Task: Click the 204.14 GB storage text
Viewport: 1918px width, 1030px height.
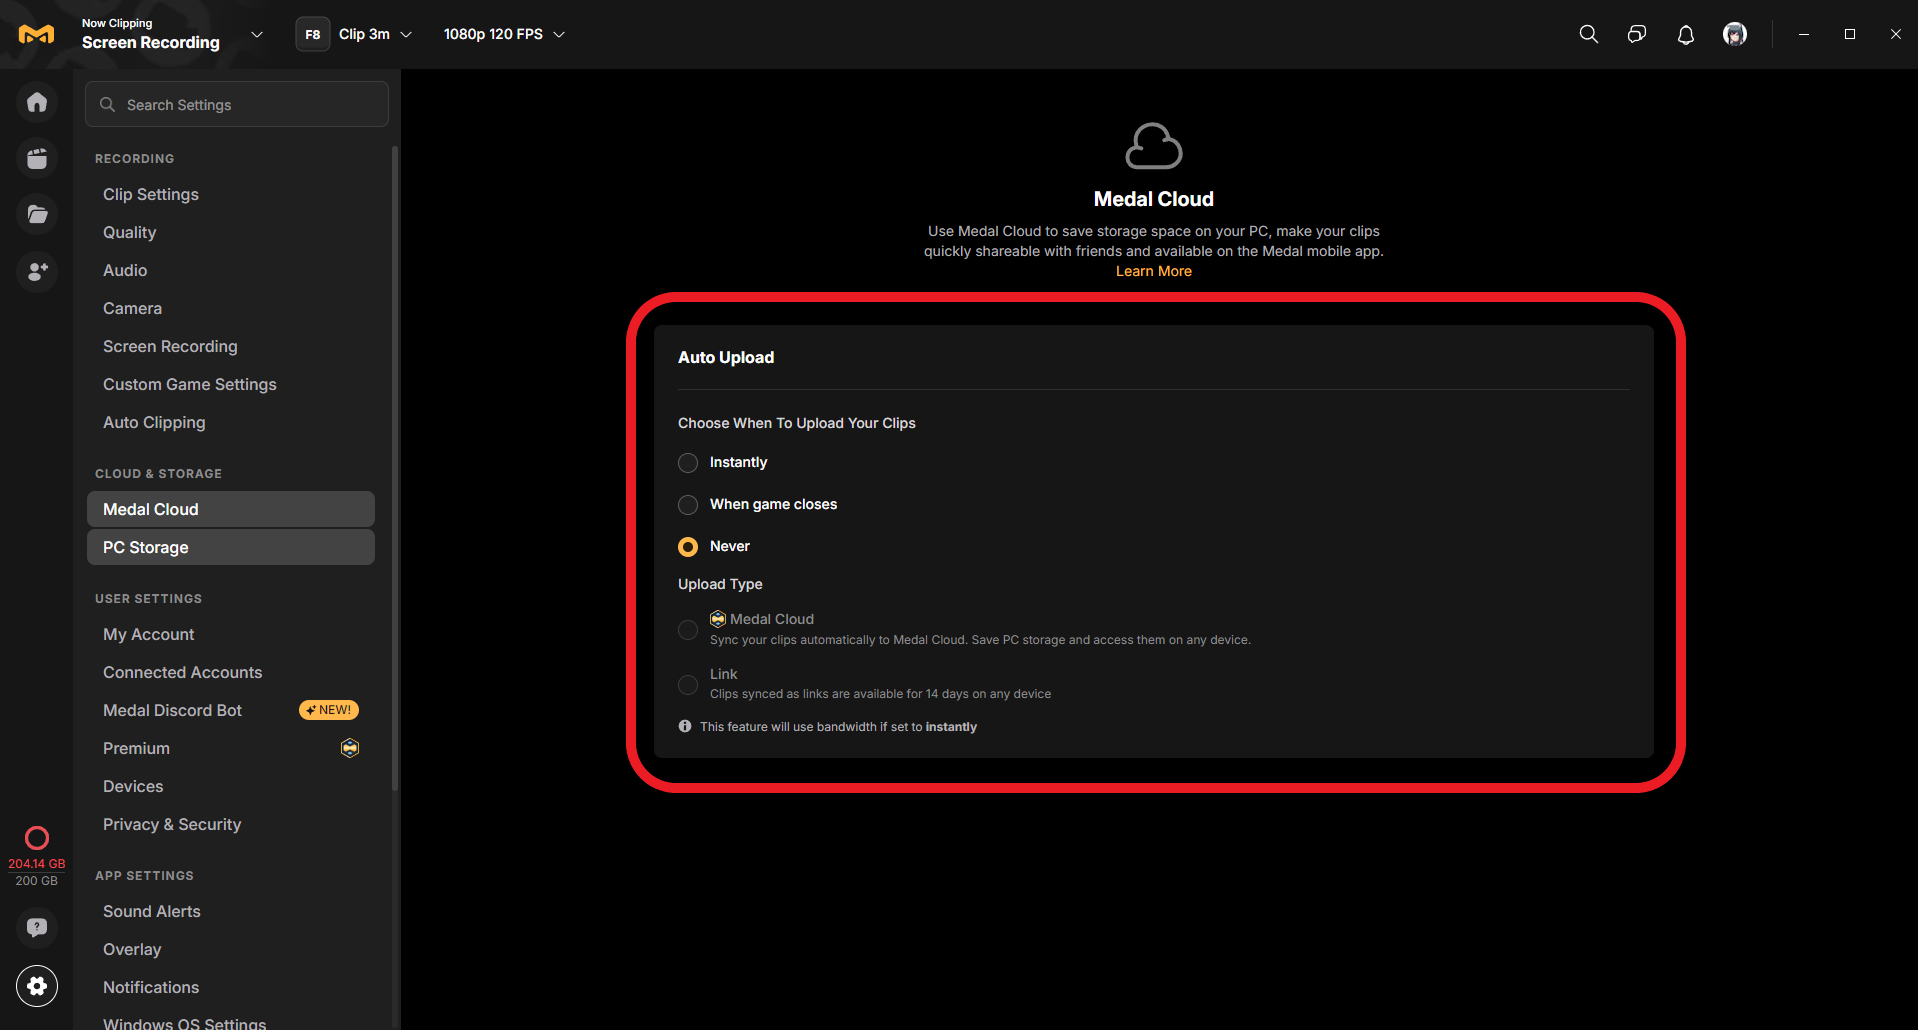Action: coord(37,864)
